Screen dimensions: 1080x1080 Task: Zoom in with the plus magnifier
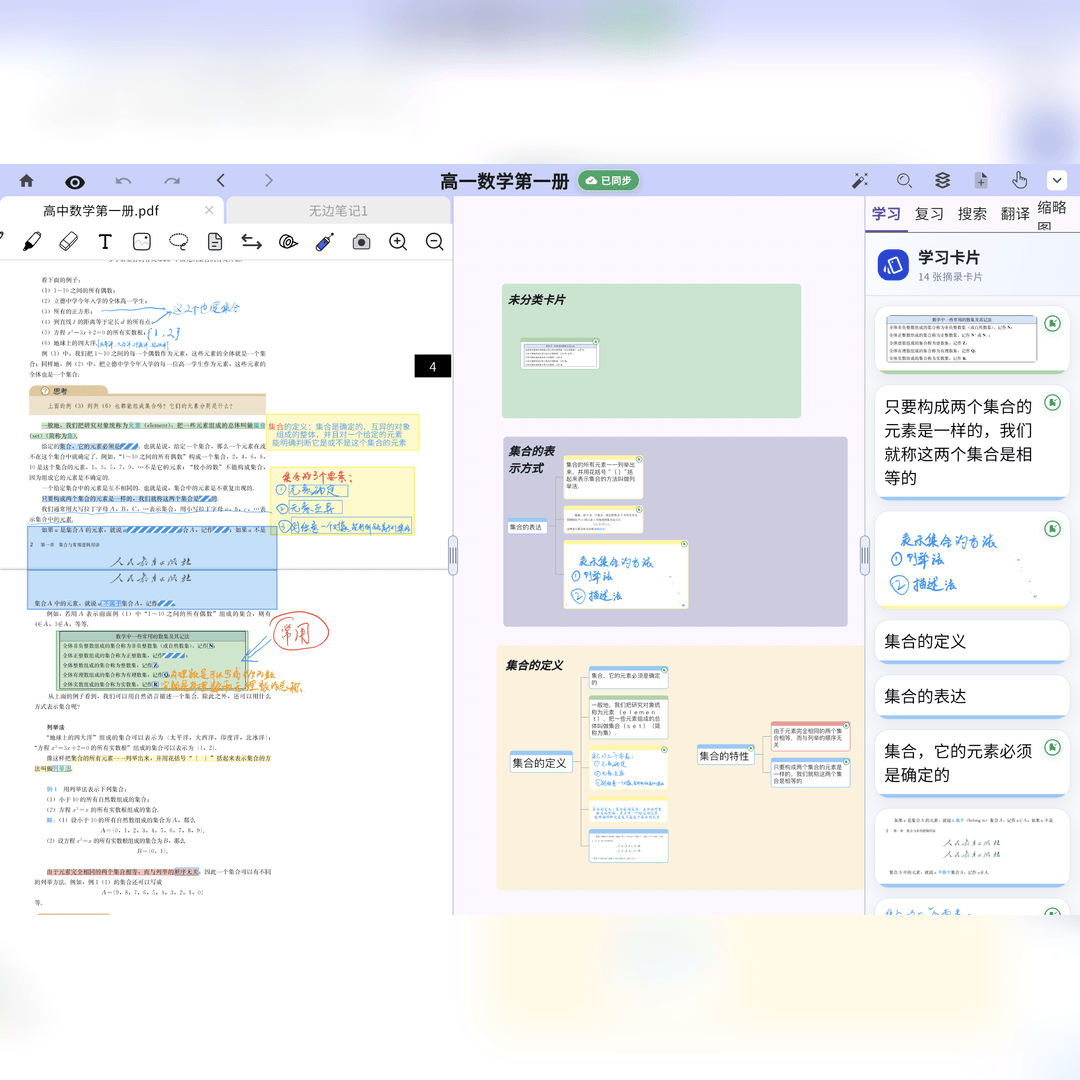point(398,242)
